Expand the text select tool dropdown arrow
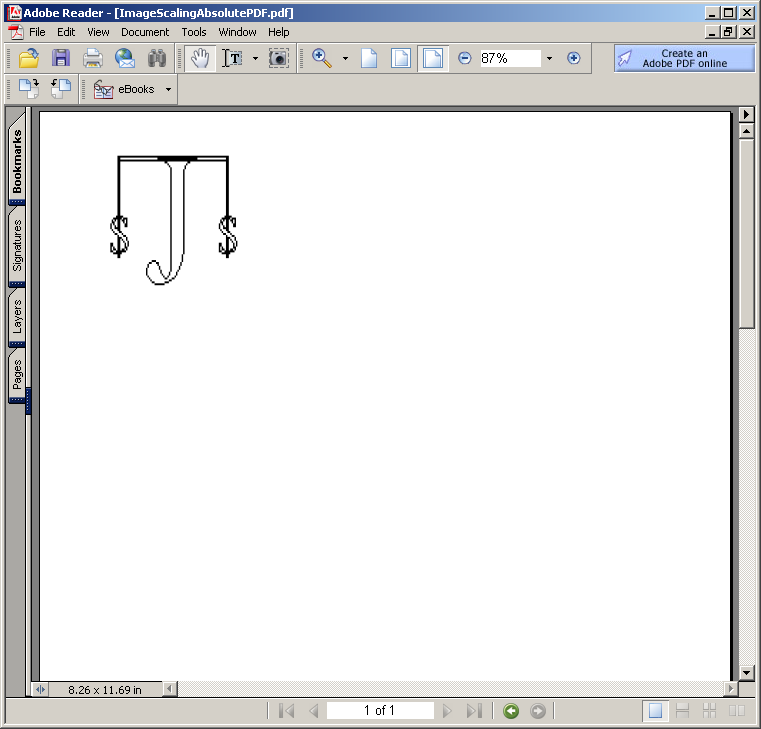This screenshot has width=761, height=729. 255,58
